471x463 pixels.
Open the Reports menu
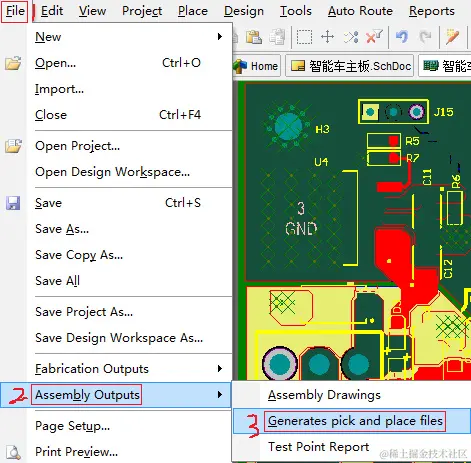coord(432,11)
